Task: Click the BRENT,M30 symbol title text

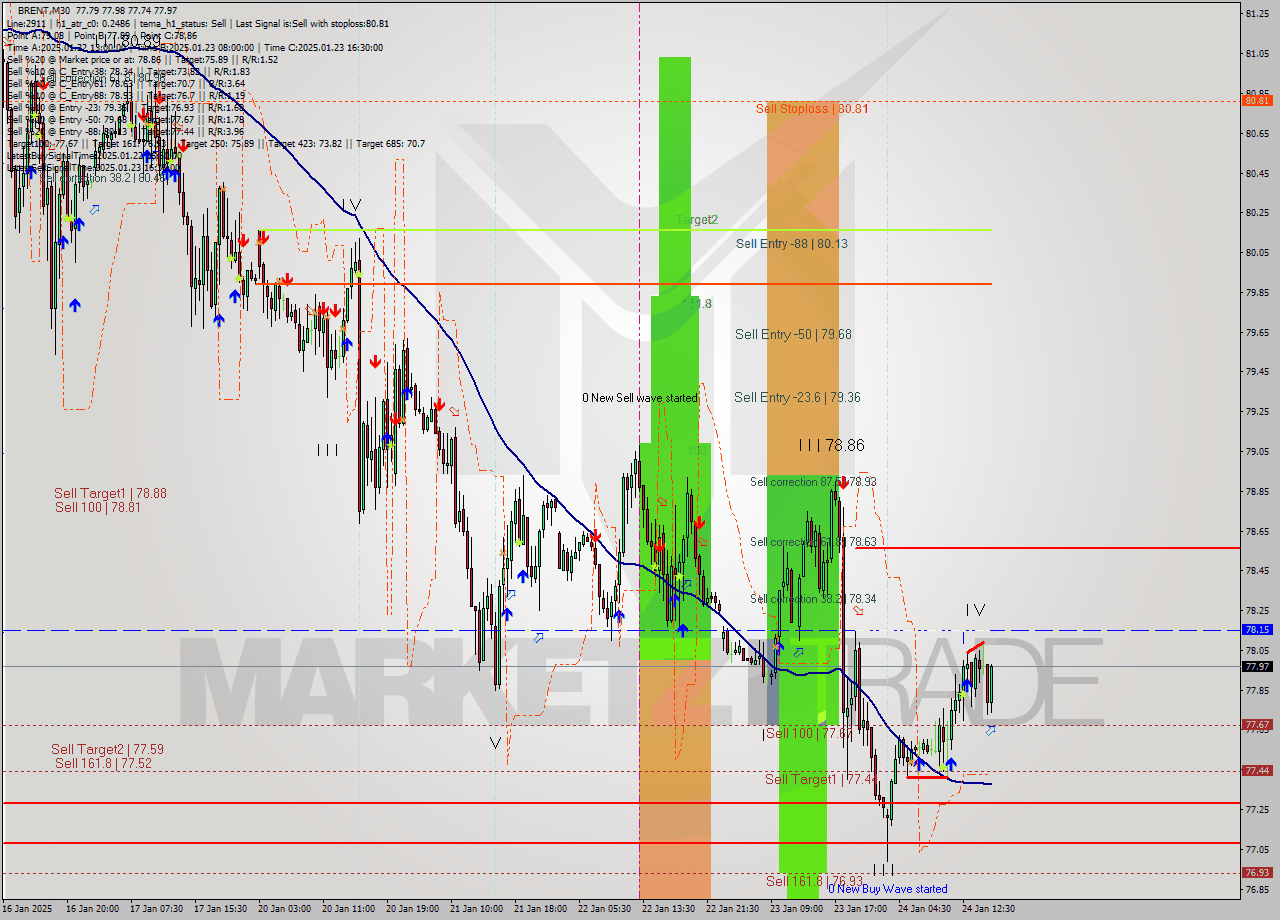Action: pyautogui.click(x=46, y=10)
